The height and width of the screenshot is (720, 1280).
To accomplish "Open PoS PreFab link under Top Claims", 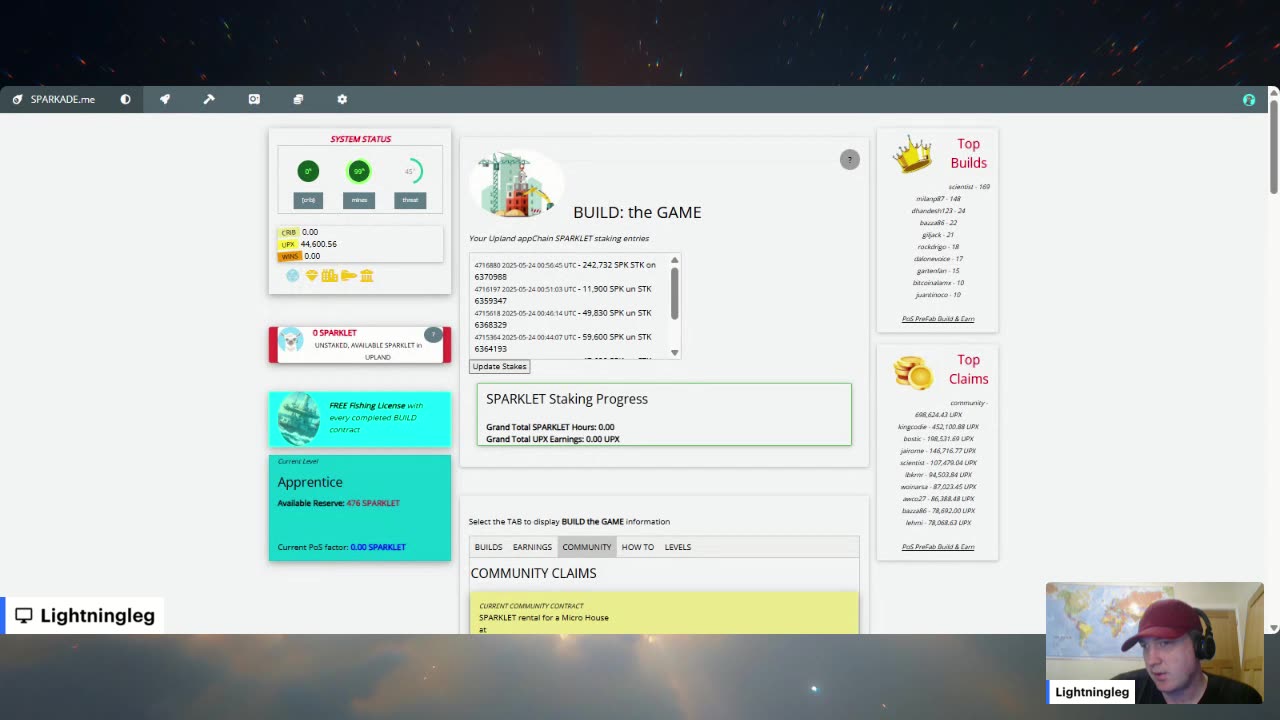I will coord(938,547).
